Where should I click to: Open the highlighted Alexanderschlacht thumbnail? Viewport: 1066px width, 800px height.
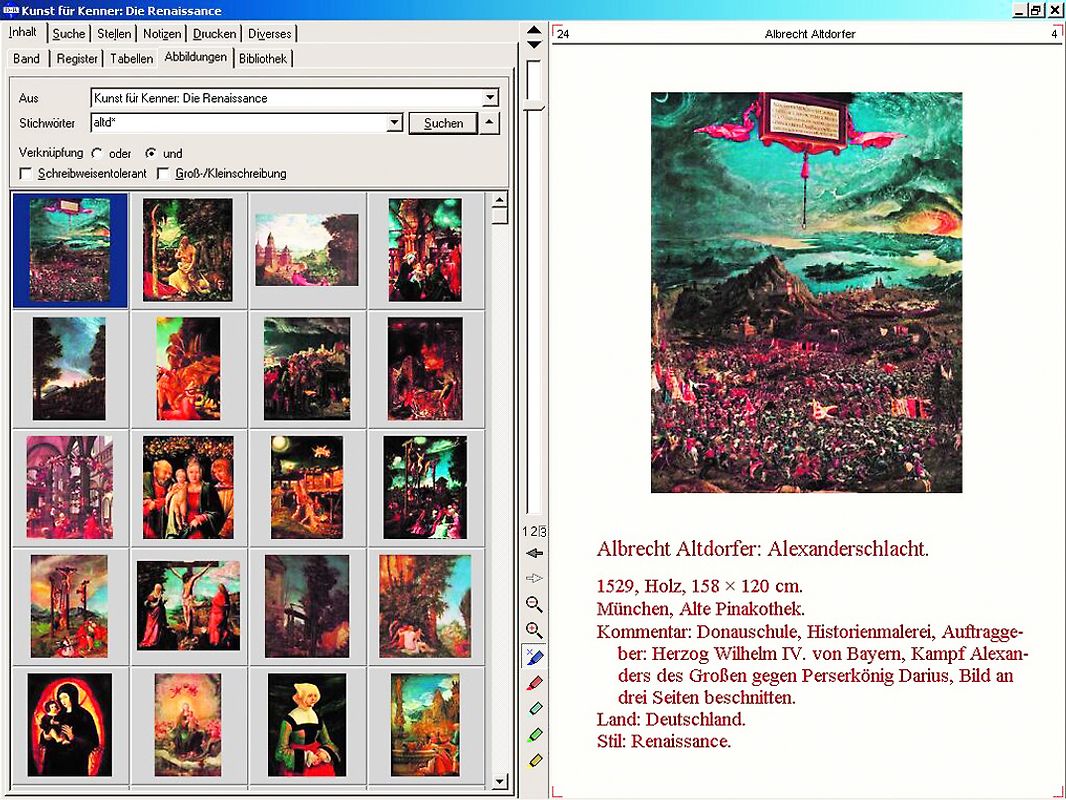(69, 249)
